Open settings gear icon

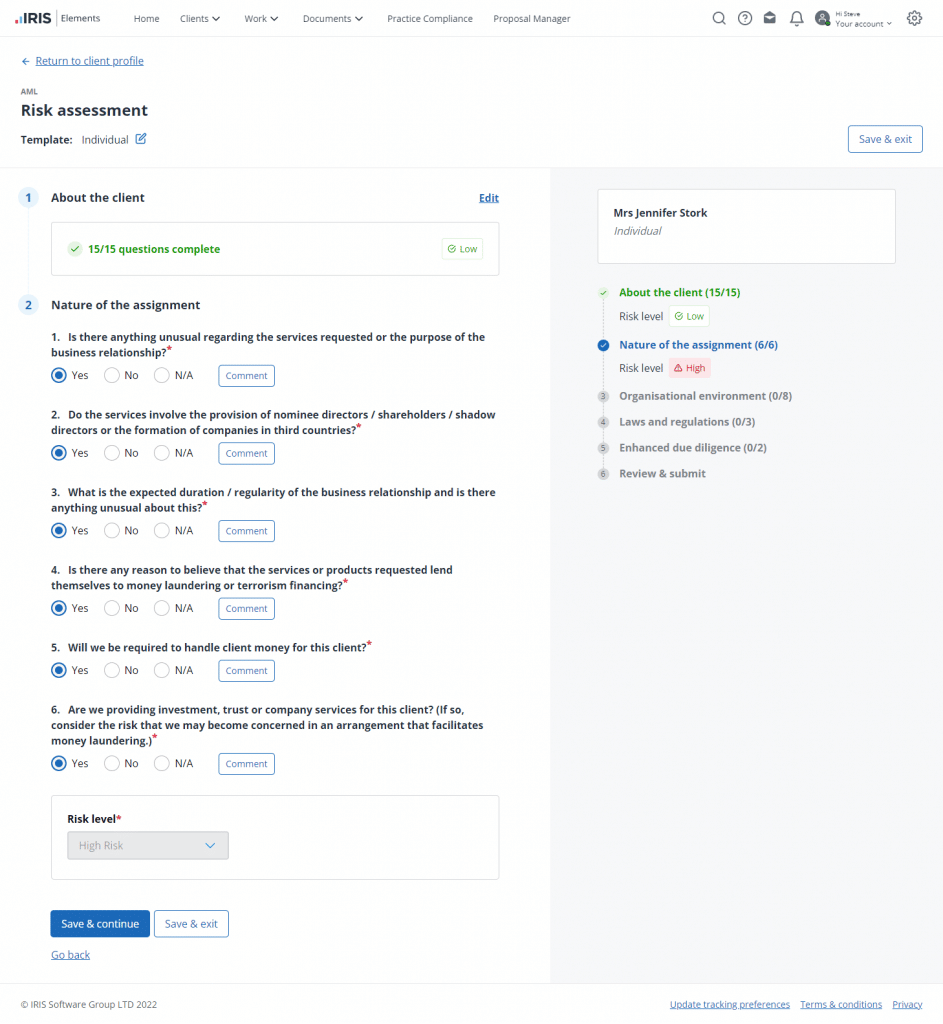[x=914, y=18]
